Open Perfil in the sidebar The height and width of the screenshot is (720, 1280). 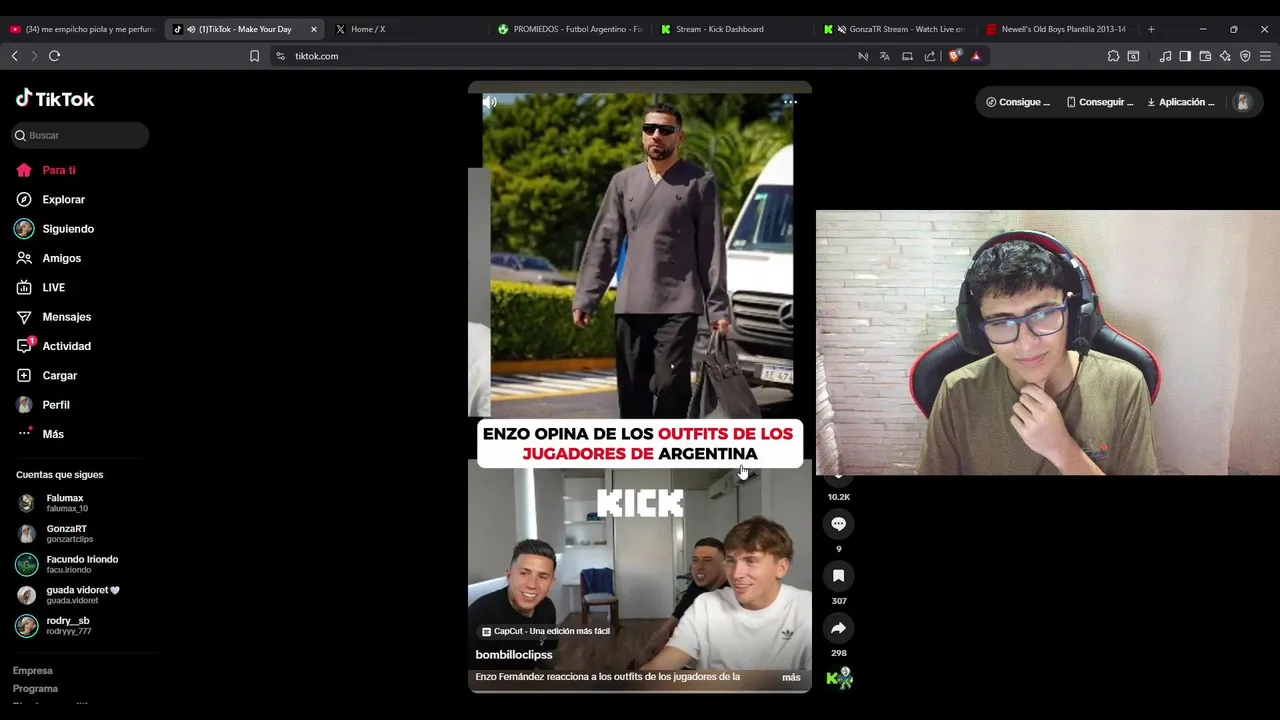pos(43,405)
